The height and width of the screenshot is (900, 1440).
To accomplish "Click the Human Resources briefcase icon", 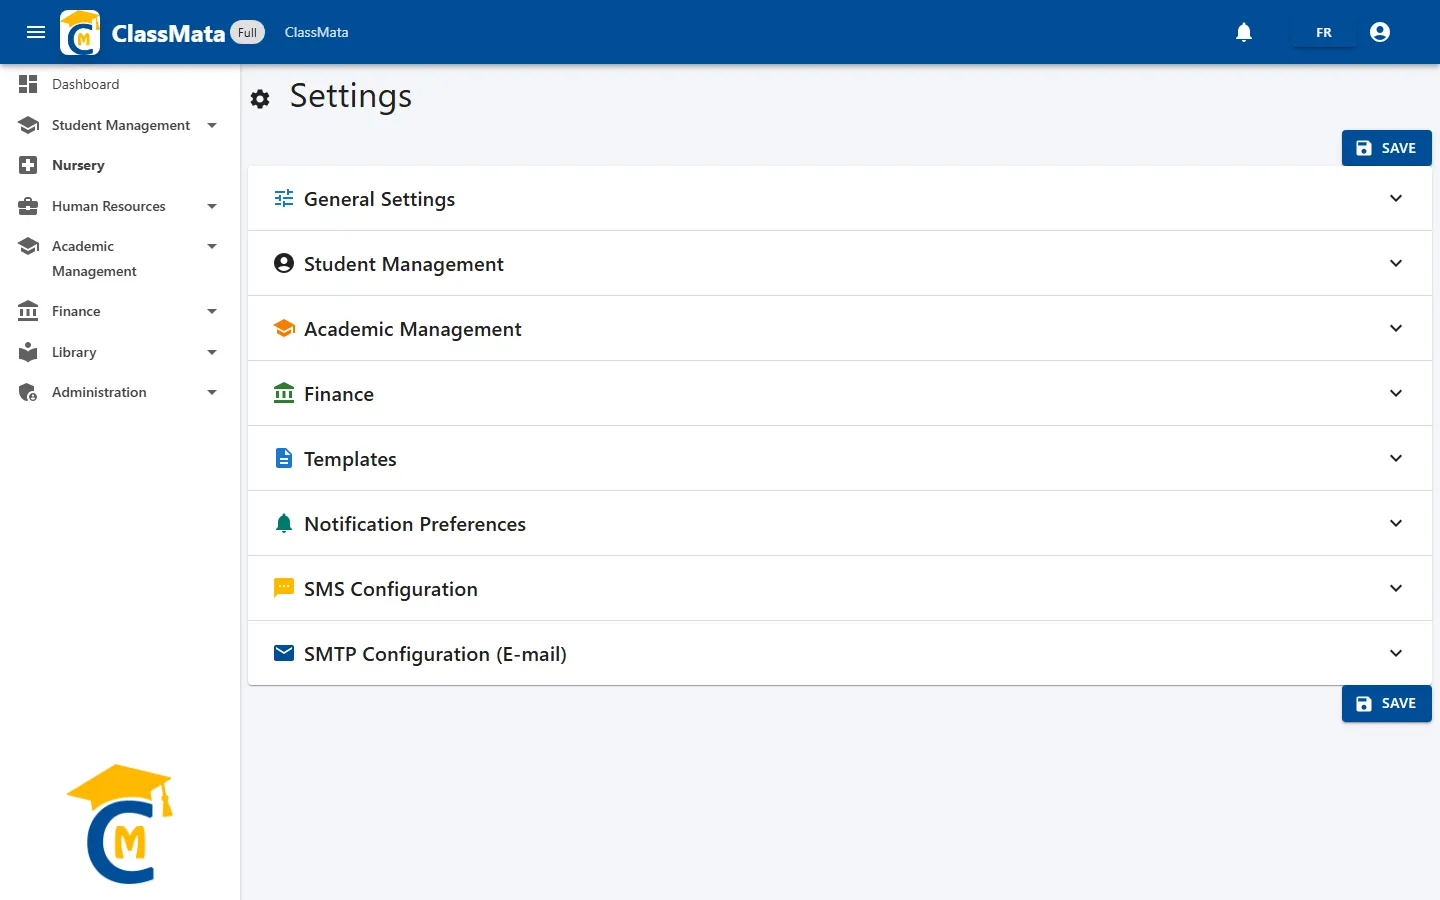I will coord(28,206).
